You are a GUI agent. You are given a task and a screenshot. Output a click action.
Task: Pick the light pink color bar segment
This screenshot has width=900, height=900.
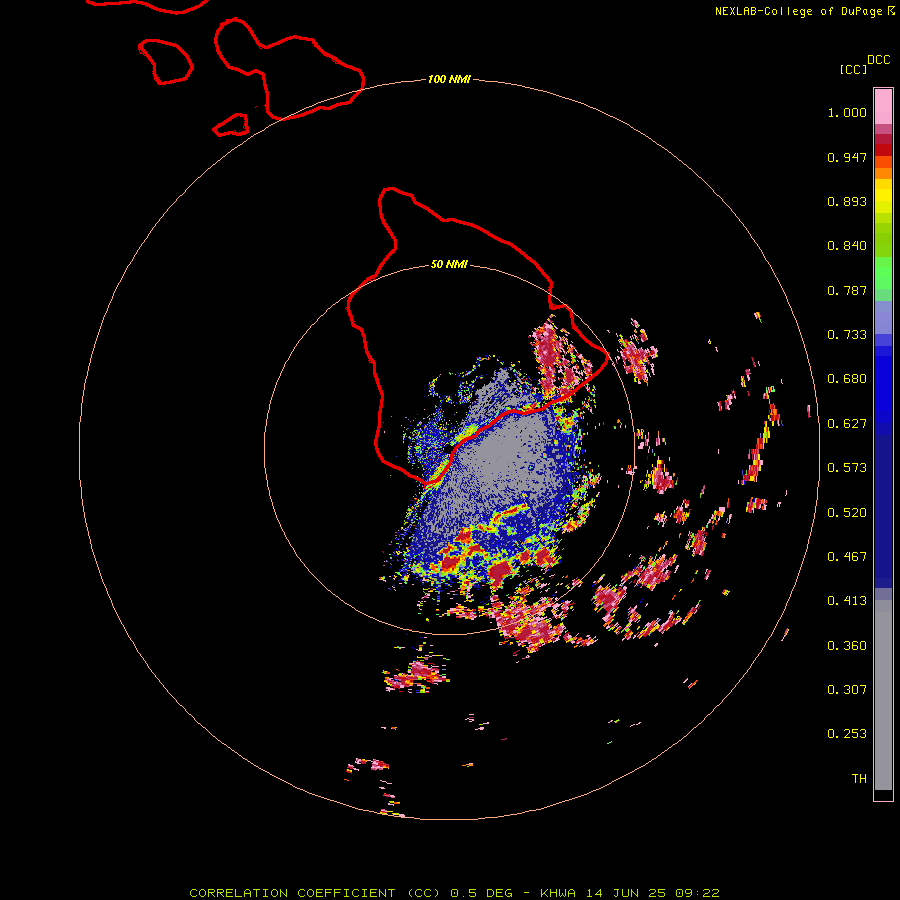point(883,106)
